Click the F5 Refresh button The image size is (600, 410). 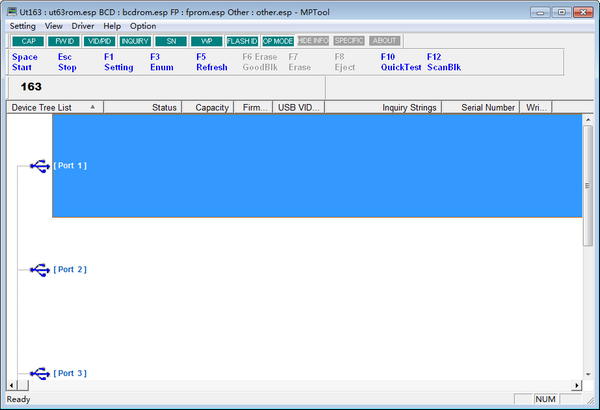211,63
